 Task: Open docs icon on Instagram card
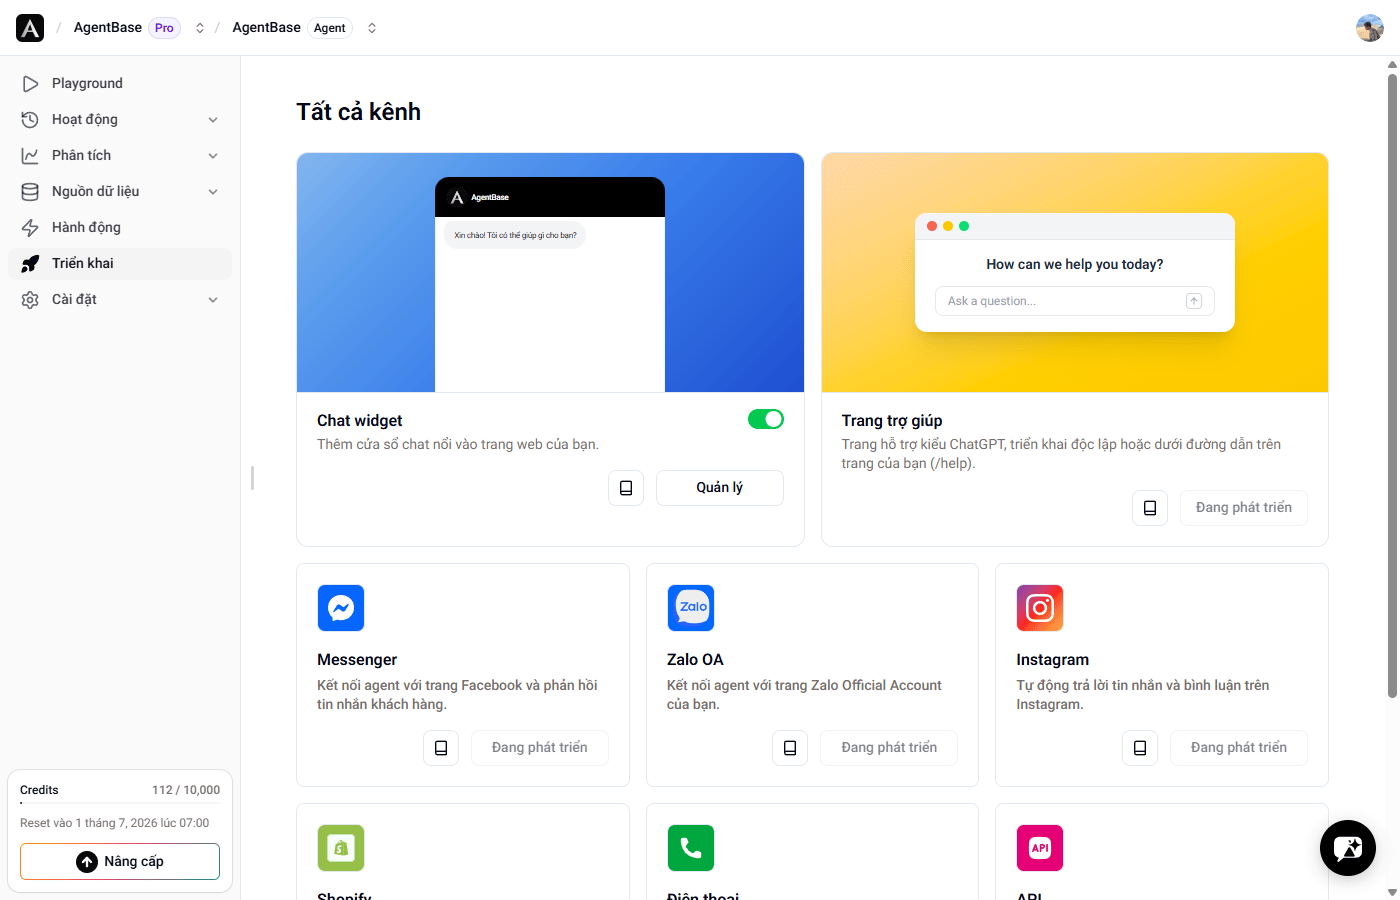click(1140, 748)
